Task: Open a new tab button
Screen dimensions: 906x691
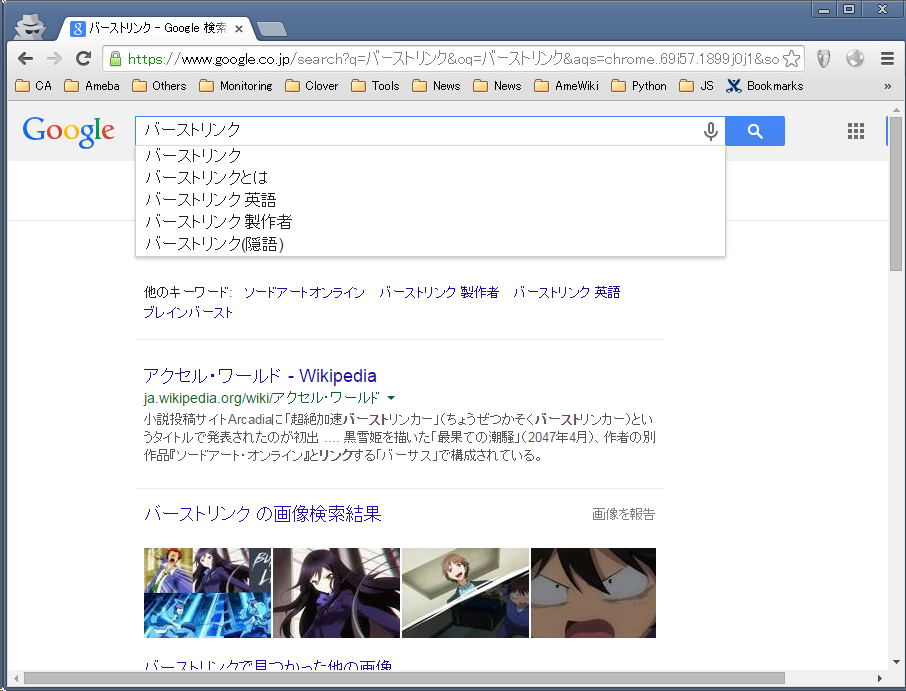Action: coord(271,28)
